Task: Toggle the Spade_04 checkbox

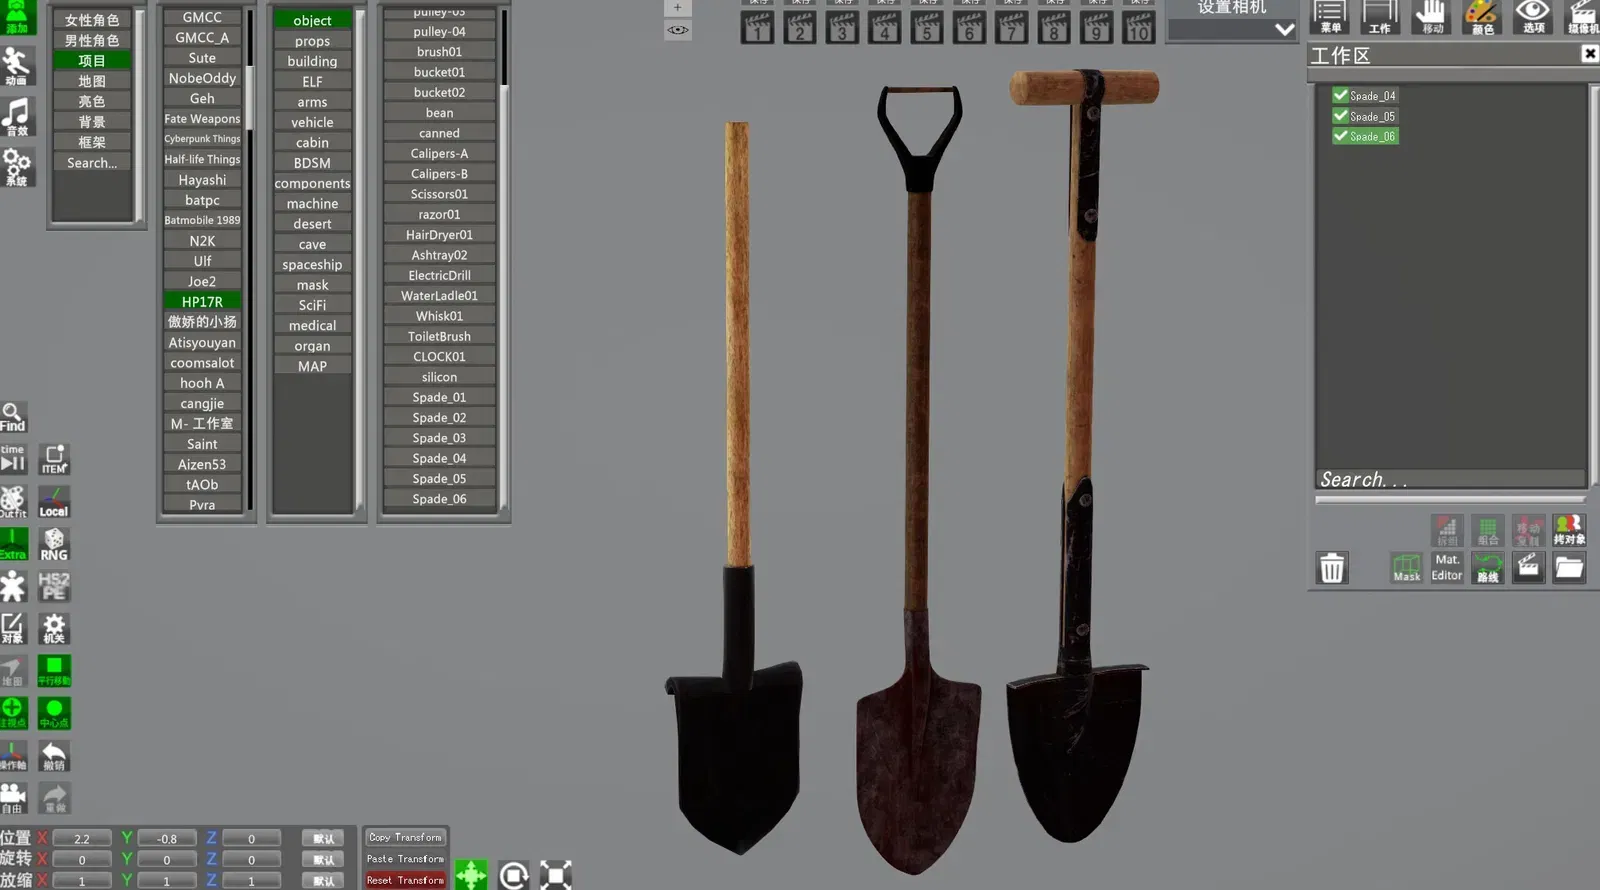Action: [x=1341, y=95]
